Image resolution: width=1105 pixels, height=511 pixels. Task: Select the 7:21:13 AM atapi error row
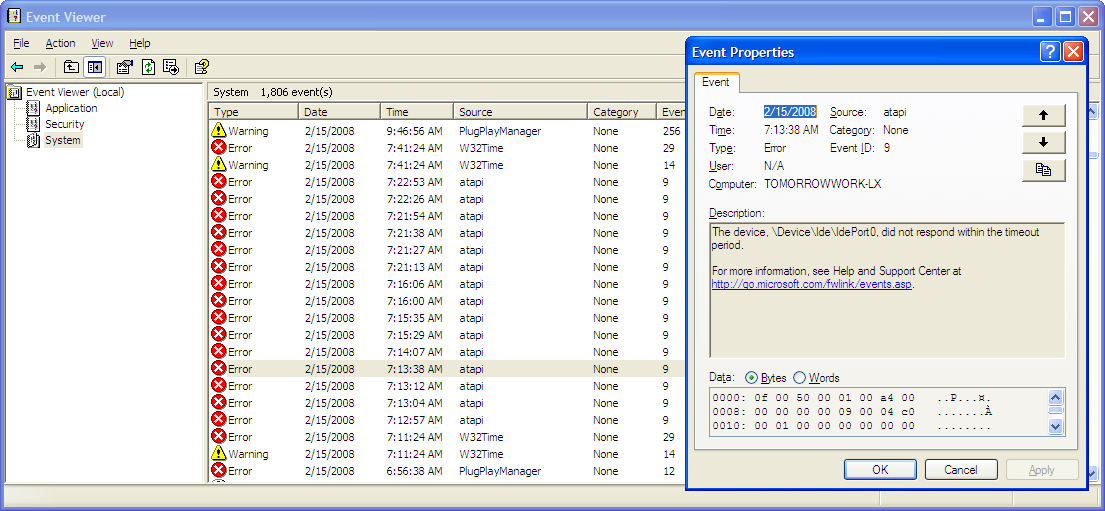click(x=447, y=266)
